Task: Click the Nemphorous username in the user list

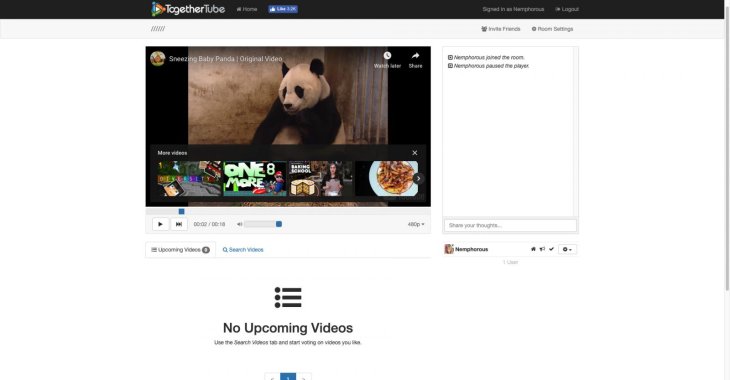Action: [x=471, y=249]
